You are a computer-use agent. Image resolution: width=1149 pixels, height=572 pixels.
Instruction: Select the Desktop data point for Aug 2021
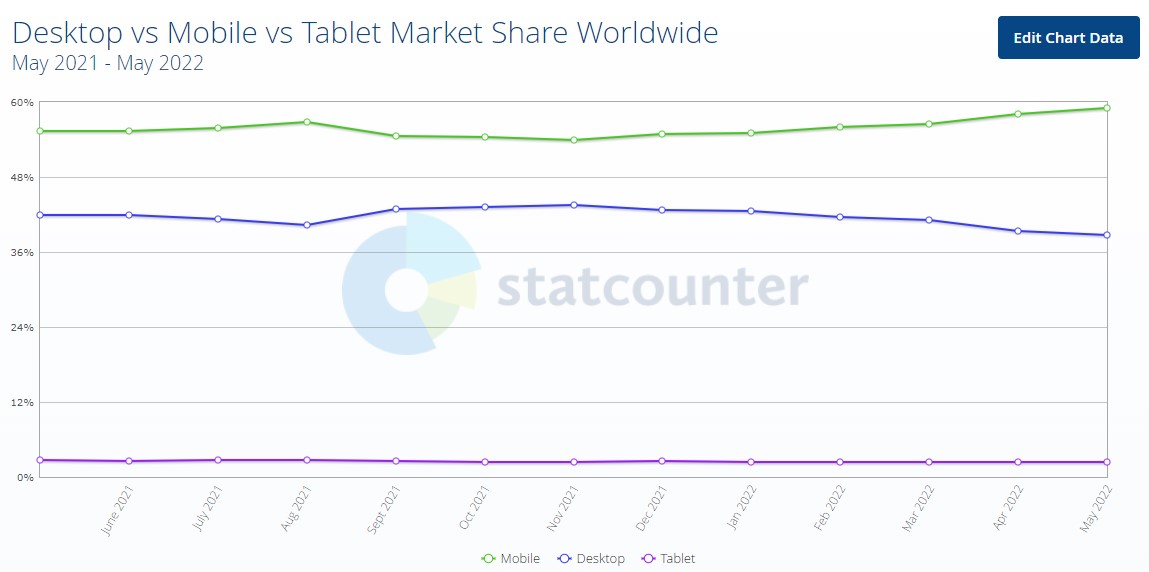[x=307, y=225]
